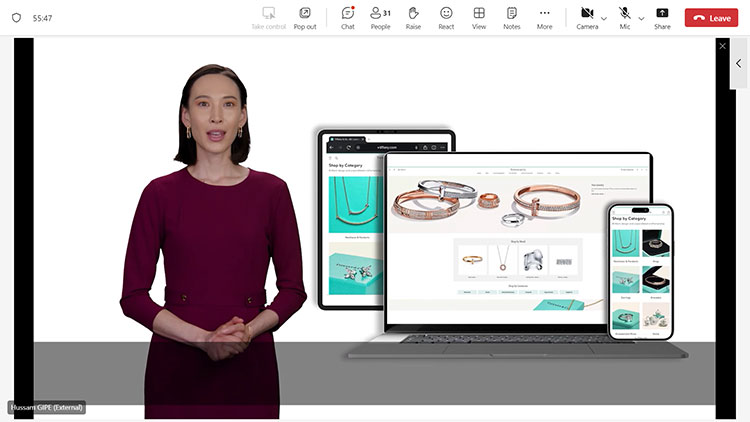This screenshot has height=422, width=750.
Task: Expand the Mic options arrow
Action: click(x=641, y=18)
